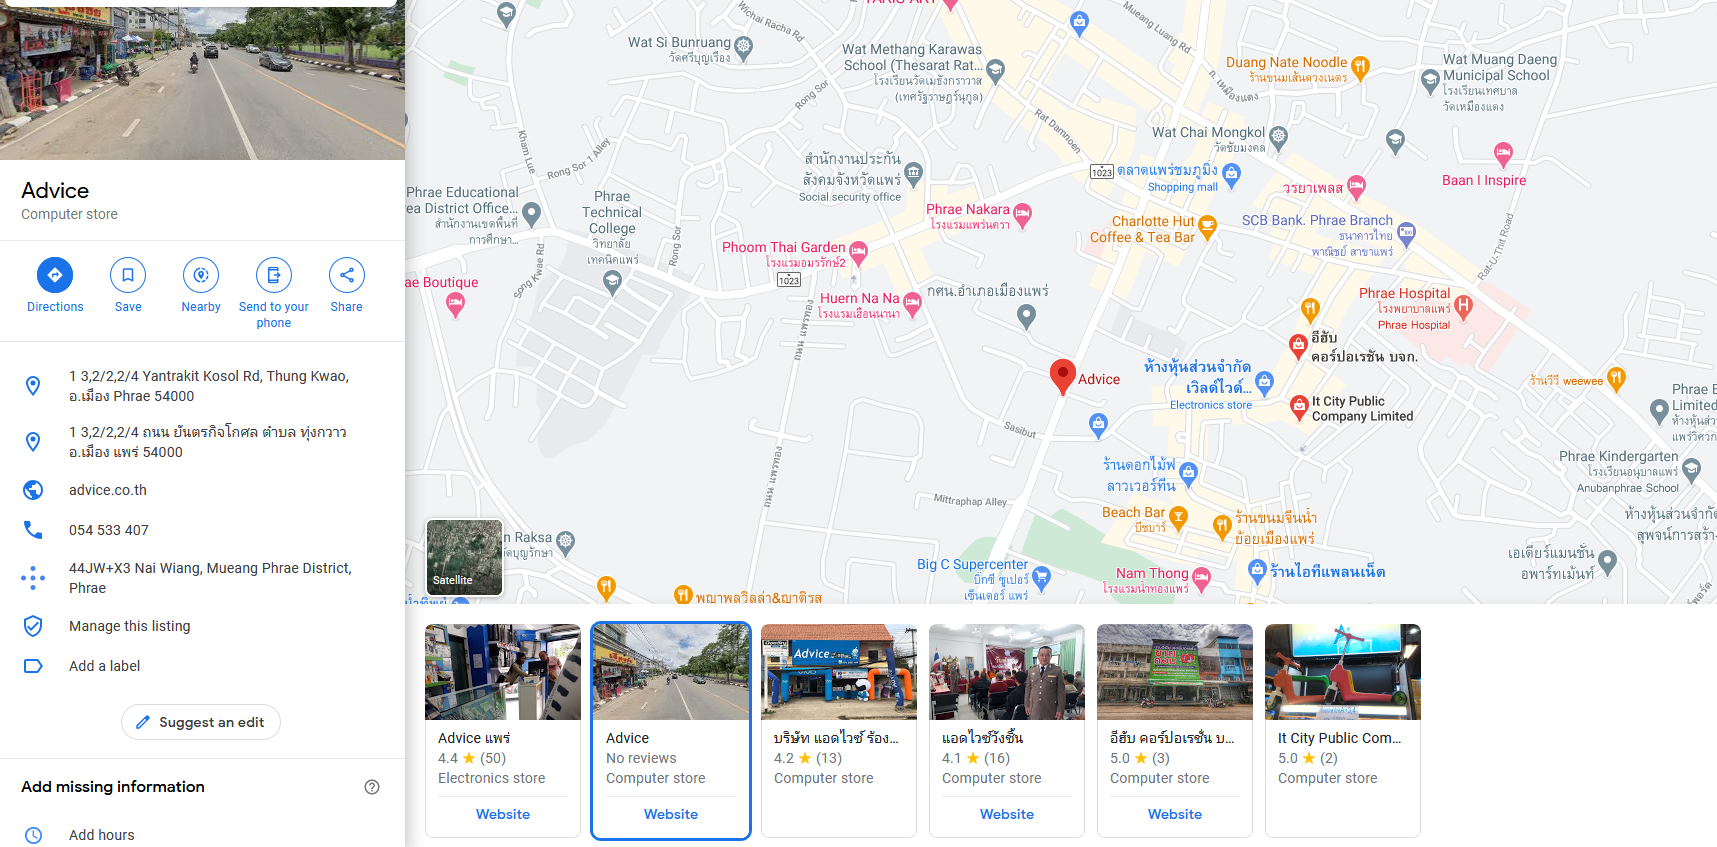Open the street view photo of Advice
The height and width of the screenshot is (847, 1717).
click(202, 80)
